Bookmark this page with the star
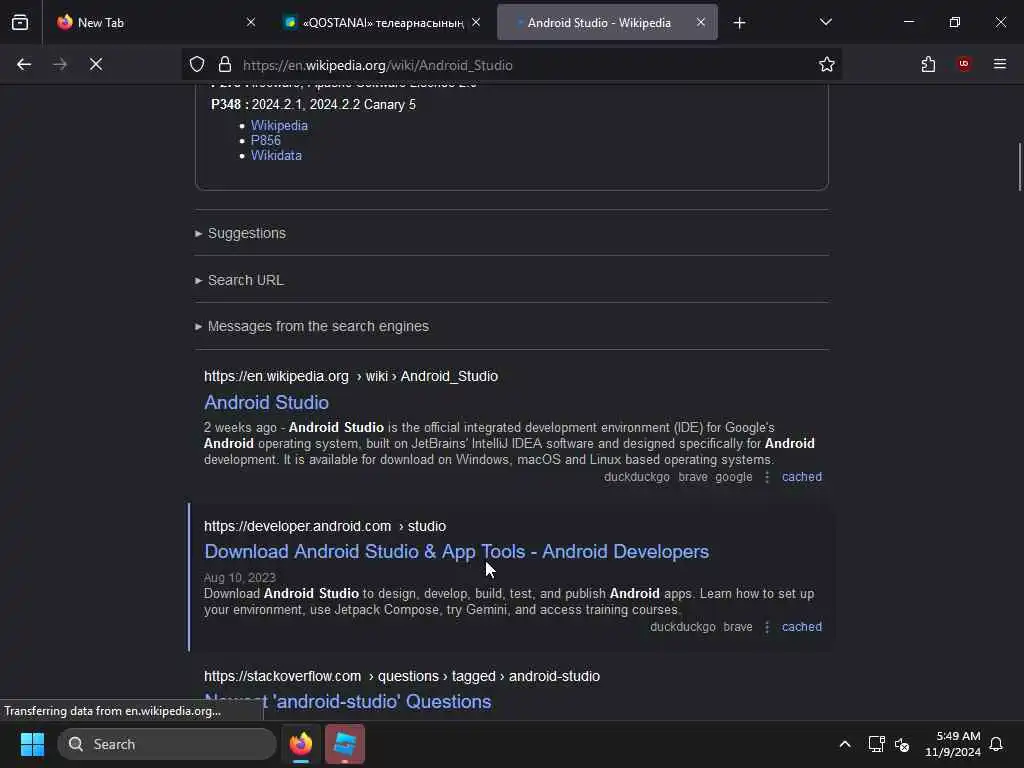 pos(827,64)
